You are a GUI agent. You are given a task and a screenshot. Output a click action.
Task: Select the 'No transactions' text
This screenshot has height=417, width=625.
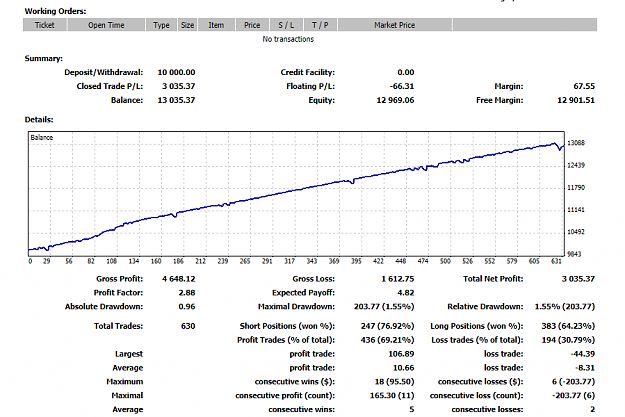[288, 39]
